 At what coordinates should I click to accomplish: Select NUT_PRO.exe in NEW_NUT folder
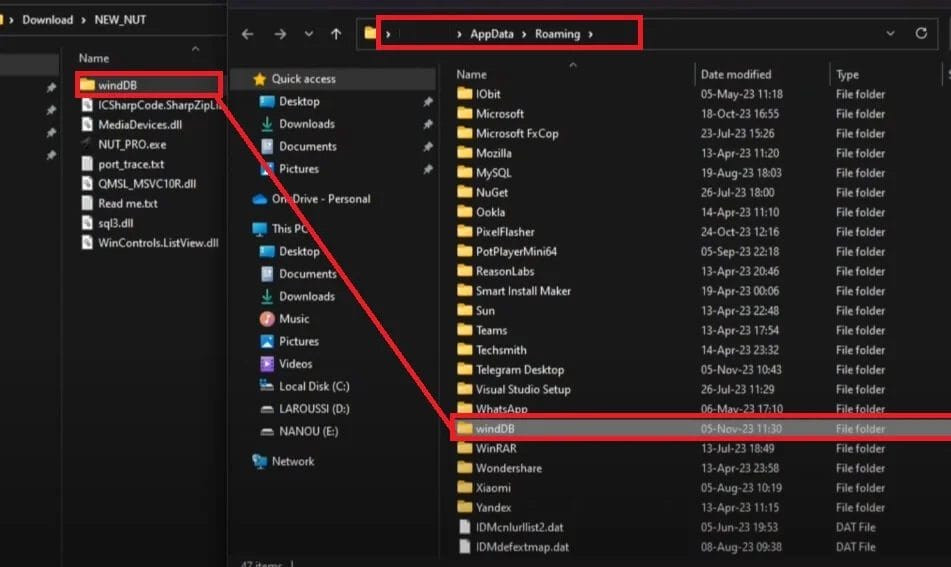click(132, 144)
